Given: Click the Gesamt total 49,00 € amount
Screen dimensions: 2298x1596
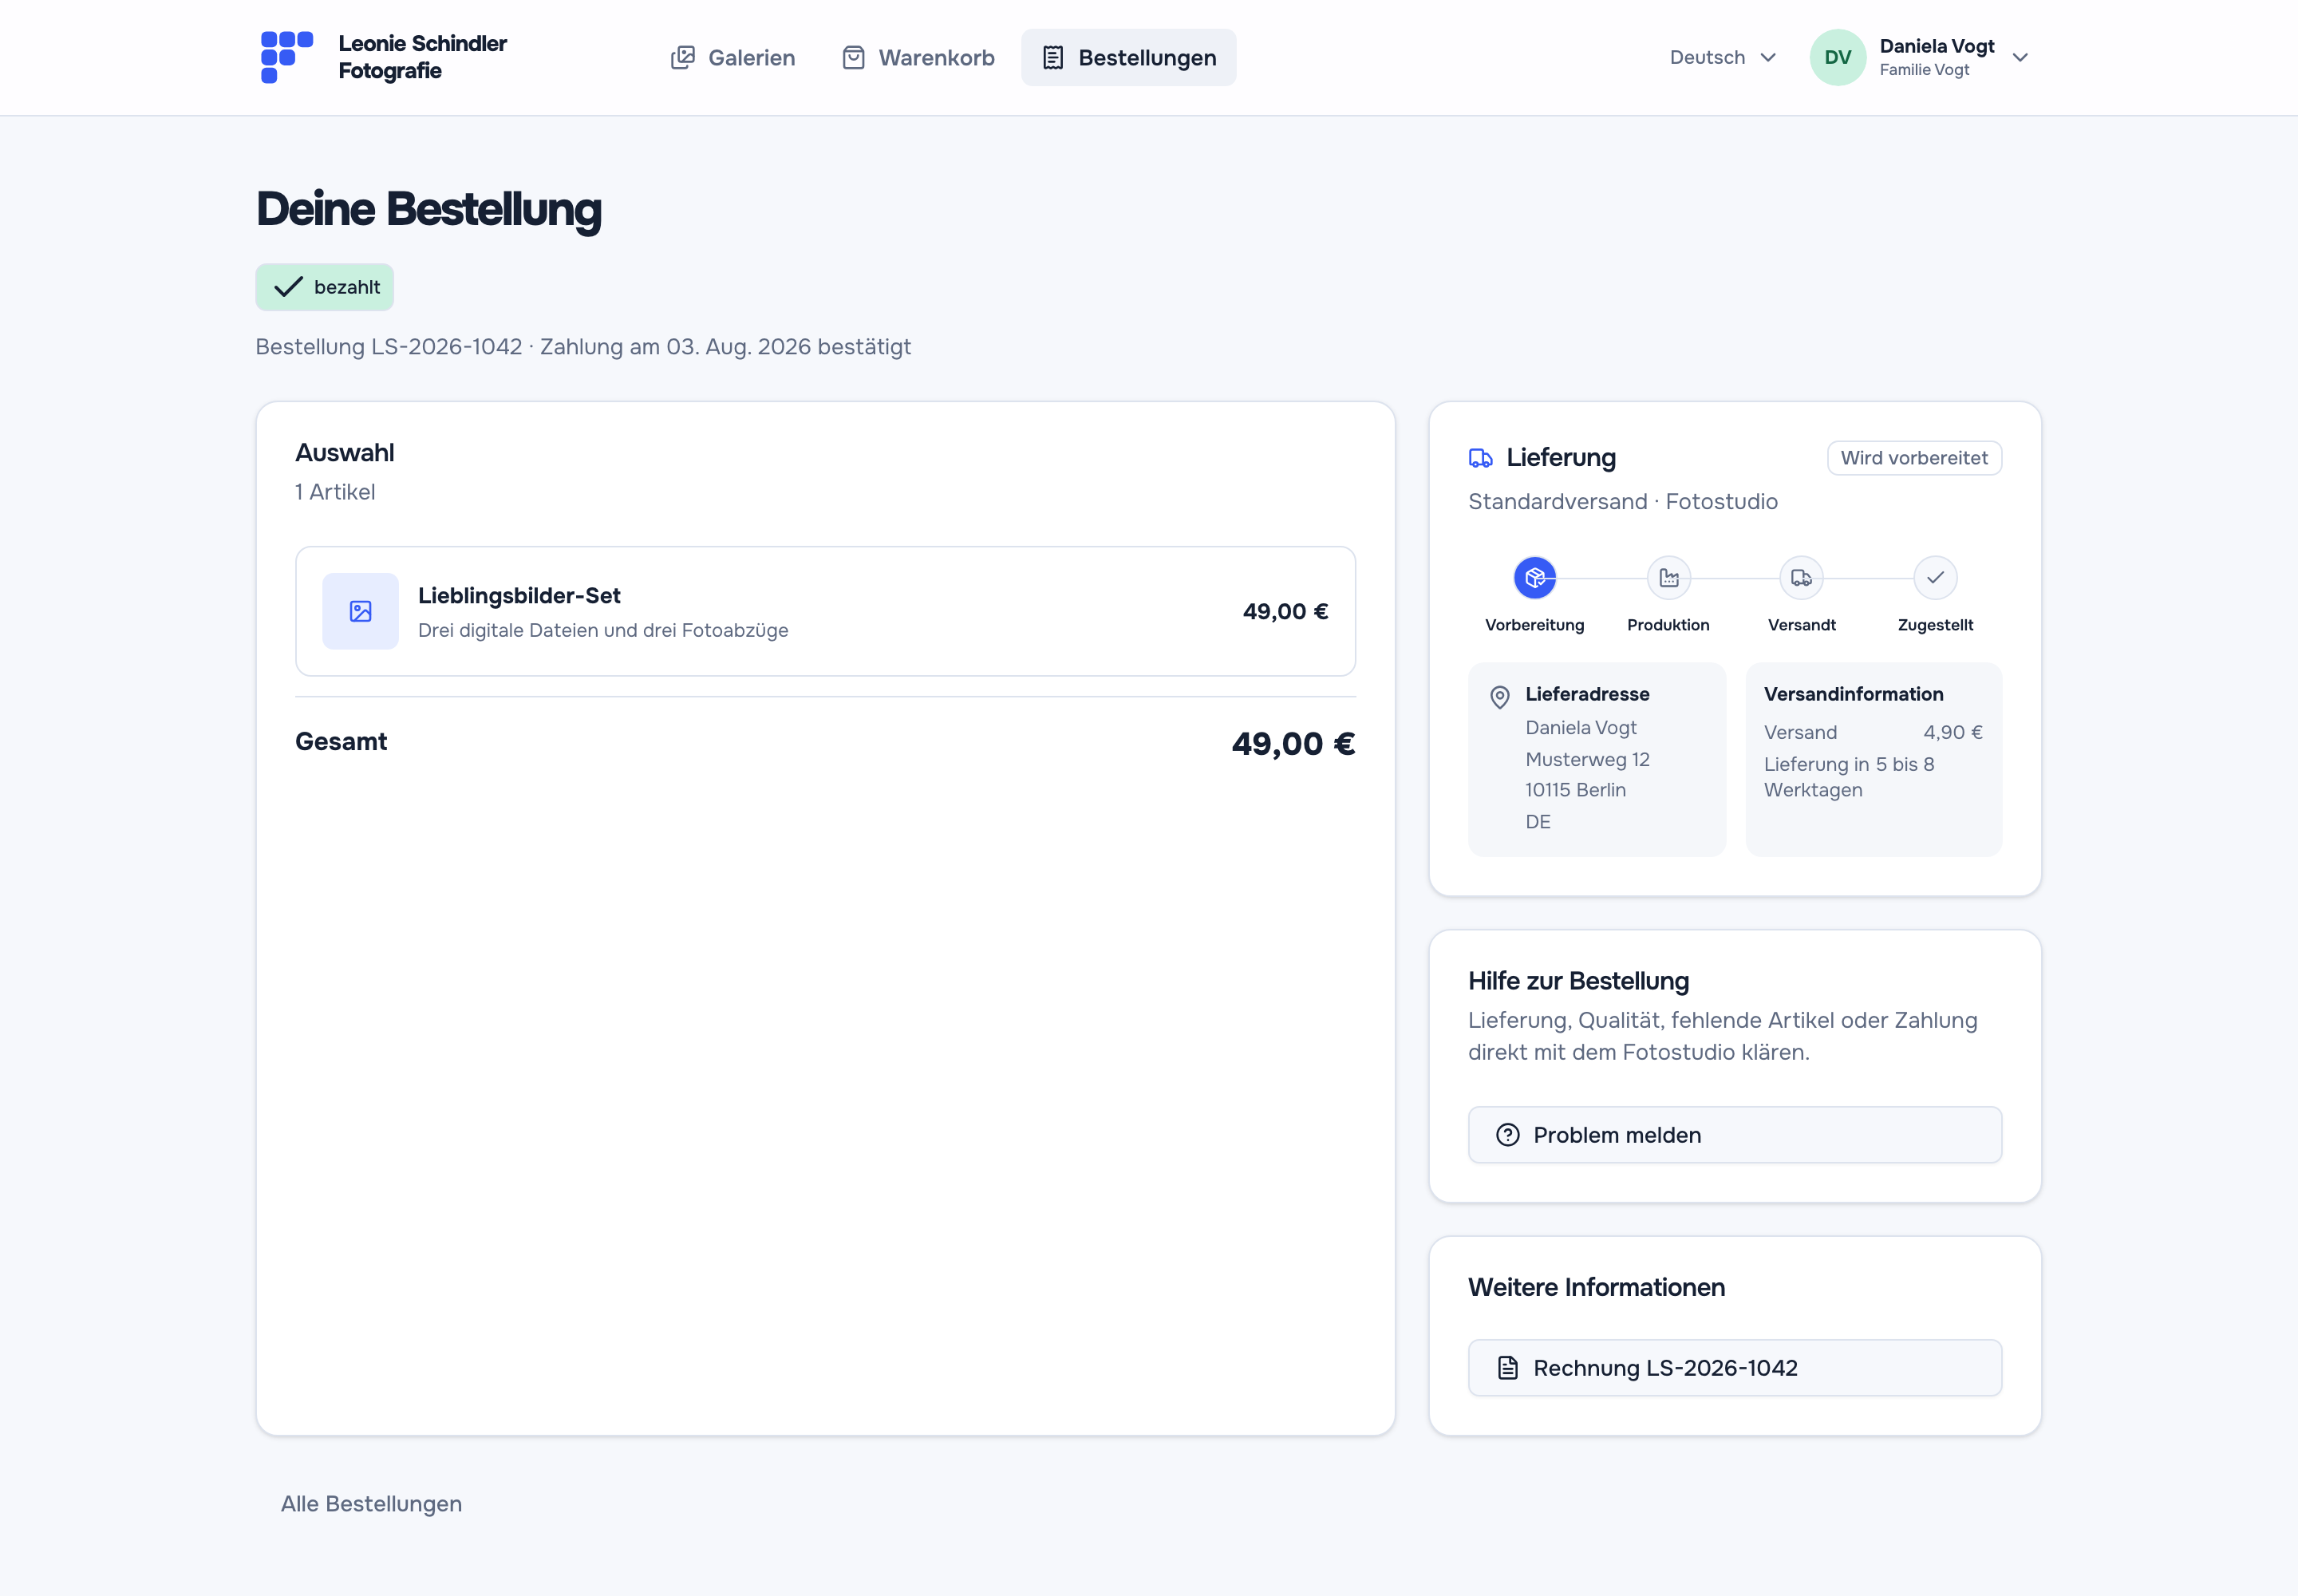Looking at the screenshot, I should pos(1293,743).
